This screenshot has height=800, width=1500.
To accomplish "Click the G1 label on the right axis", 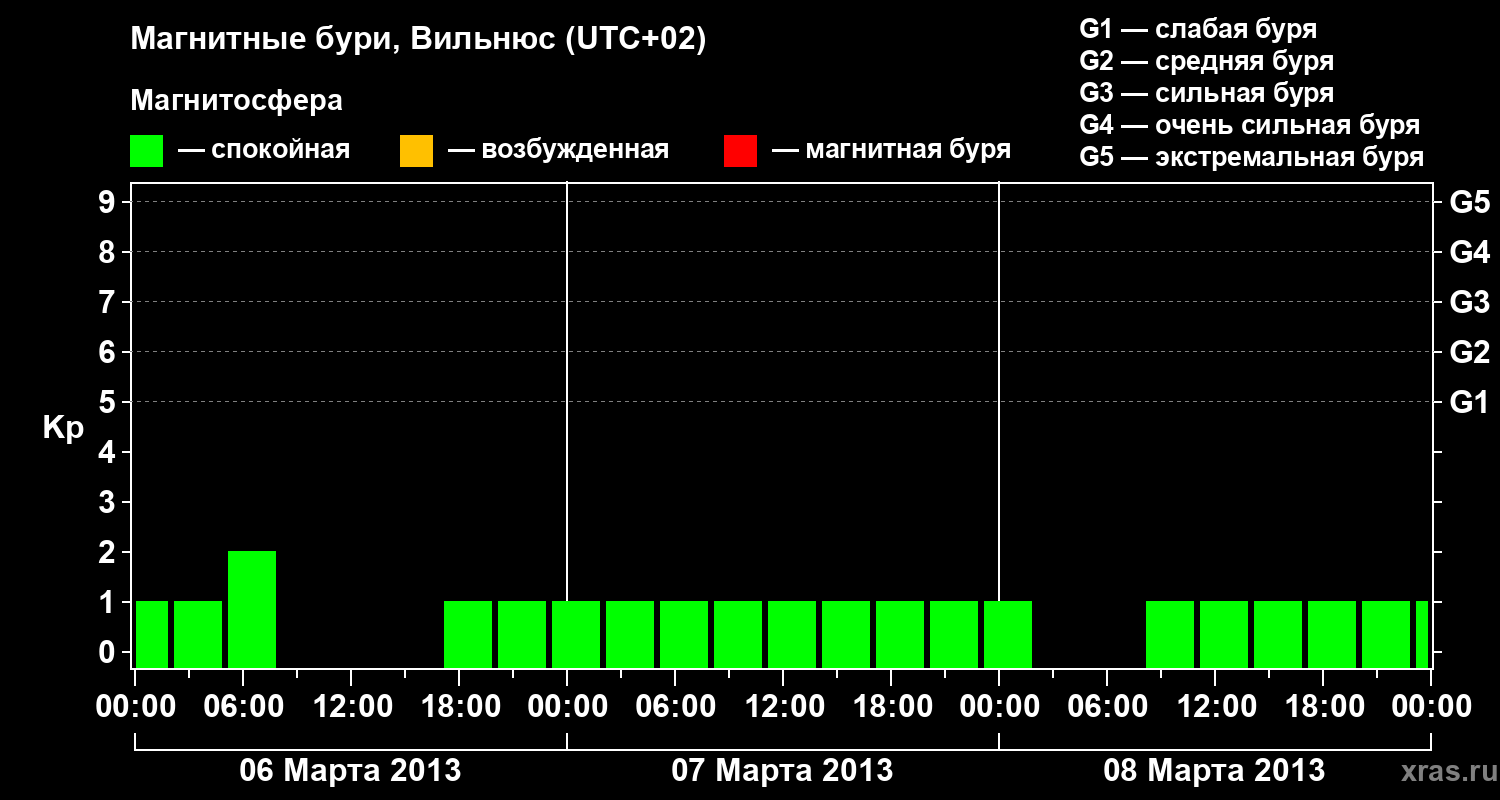I will pyautogui.click(x=1469, y=402).
